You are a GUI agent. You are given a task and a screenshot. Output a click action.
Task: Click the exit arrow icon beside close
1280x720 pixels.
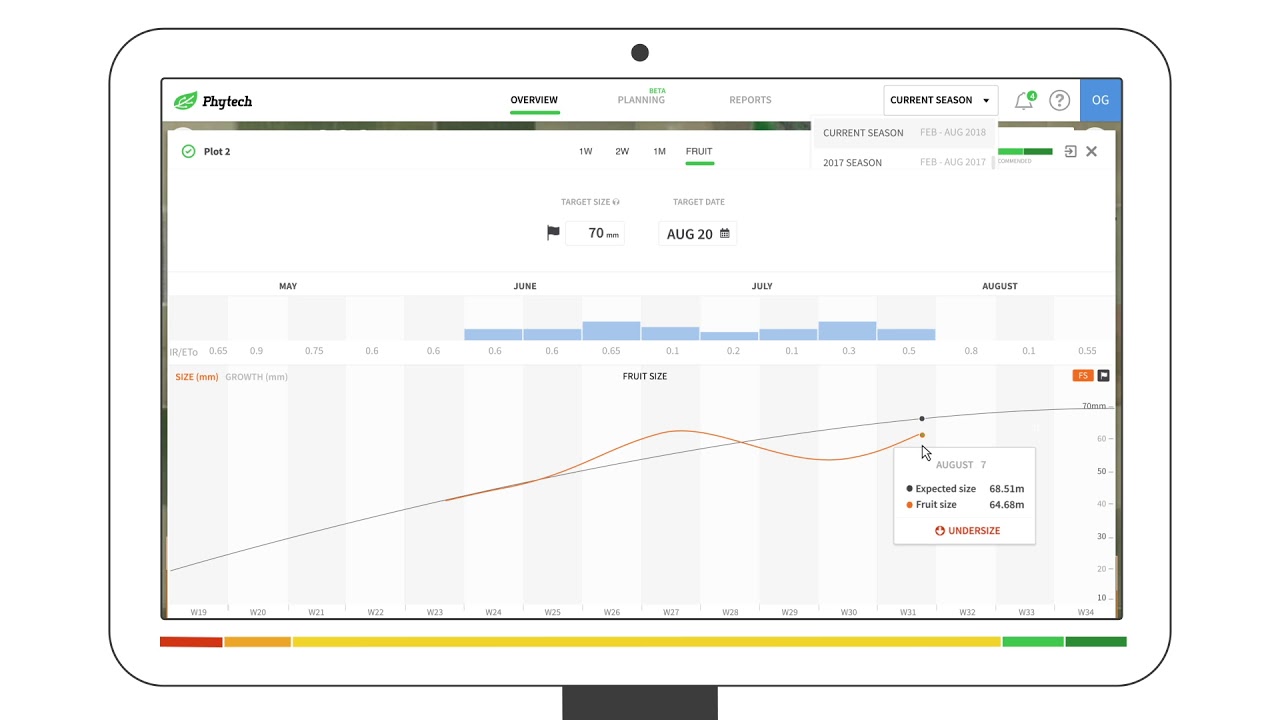coord(1070,151)
